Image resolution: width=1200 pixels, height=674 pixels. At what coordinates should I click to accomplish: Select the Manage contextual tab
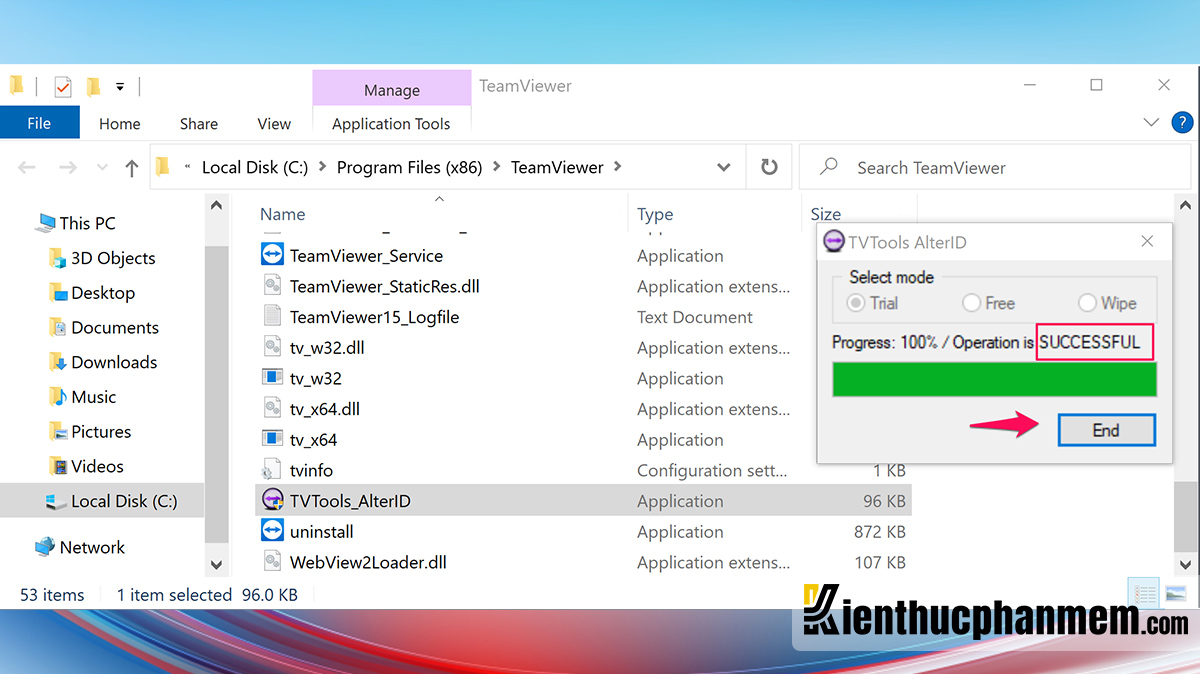[x=391, y=90]
